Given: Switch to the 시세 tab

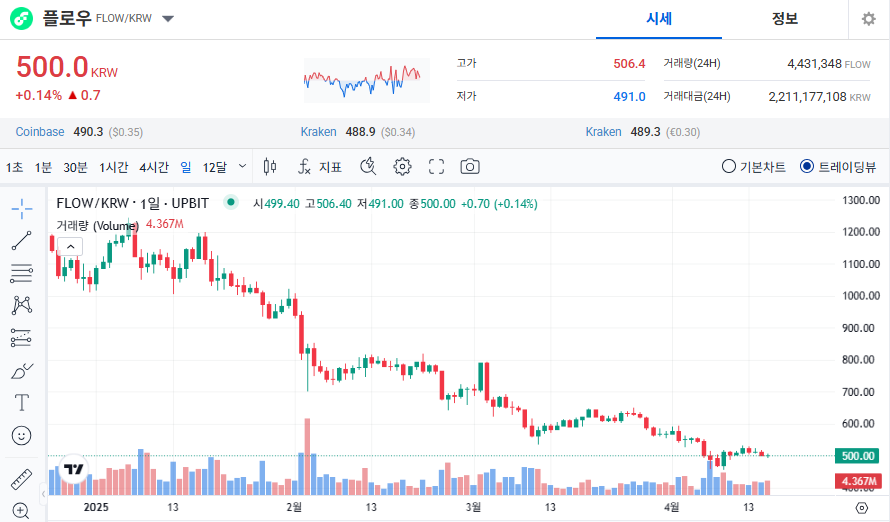Looking at the screenshot, I should pos(659,19).
